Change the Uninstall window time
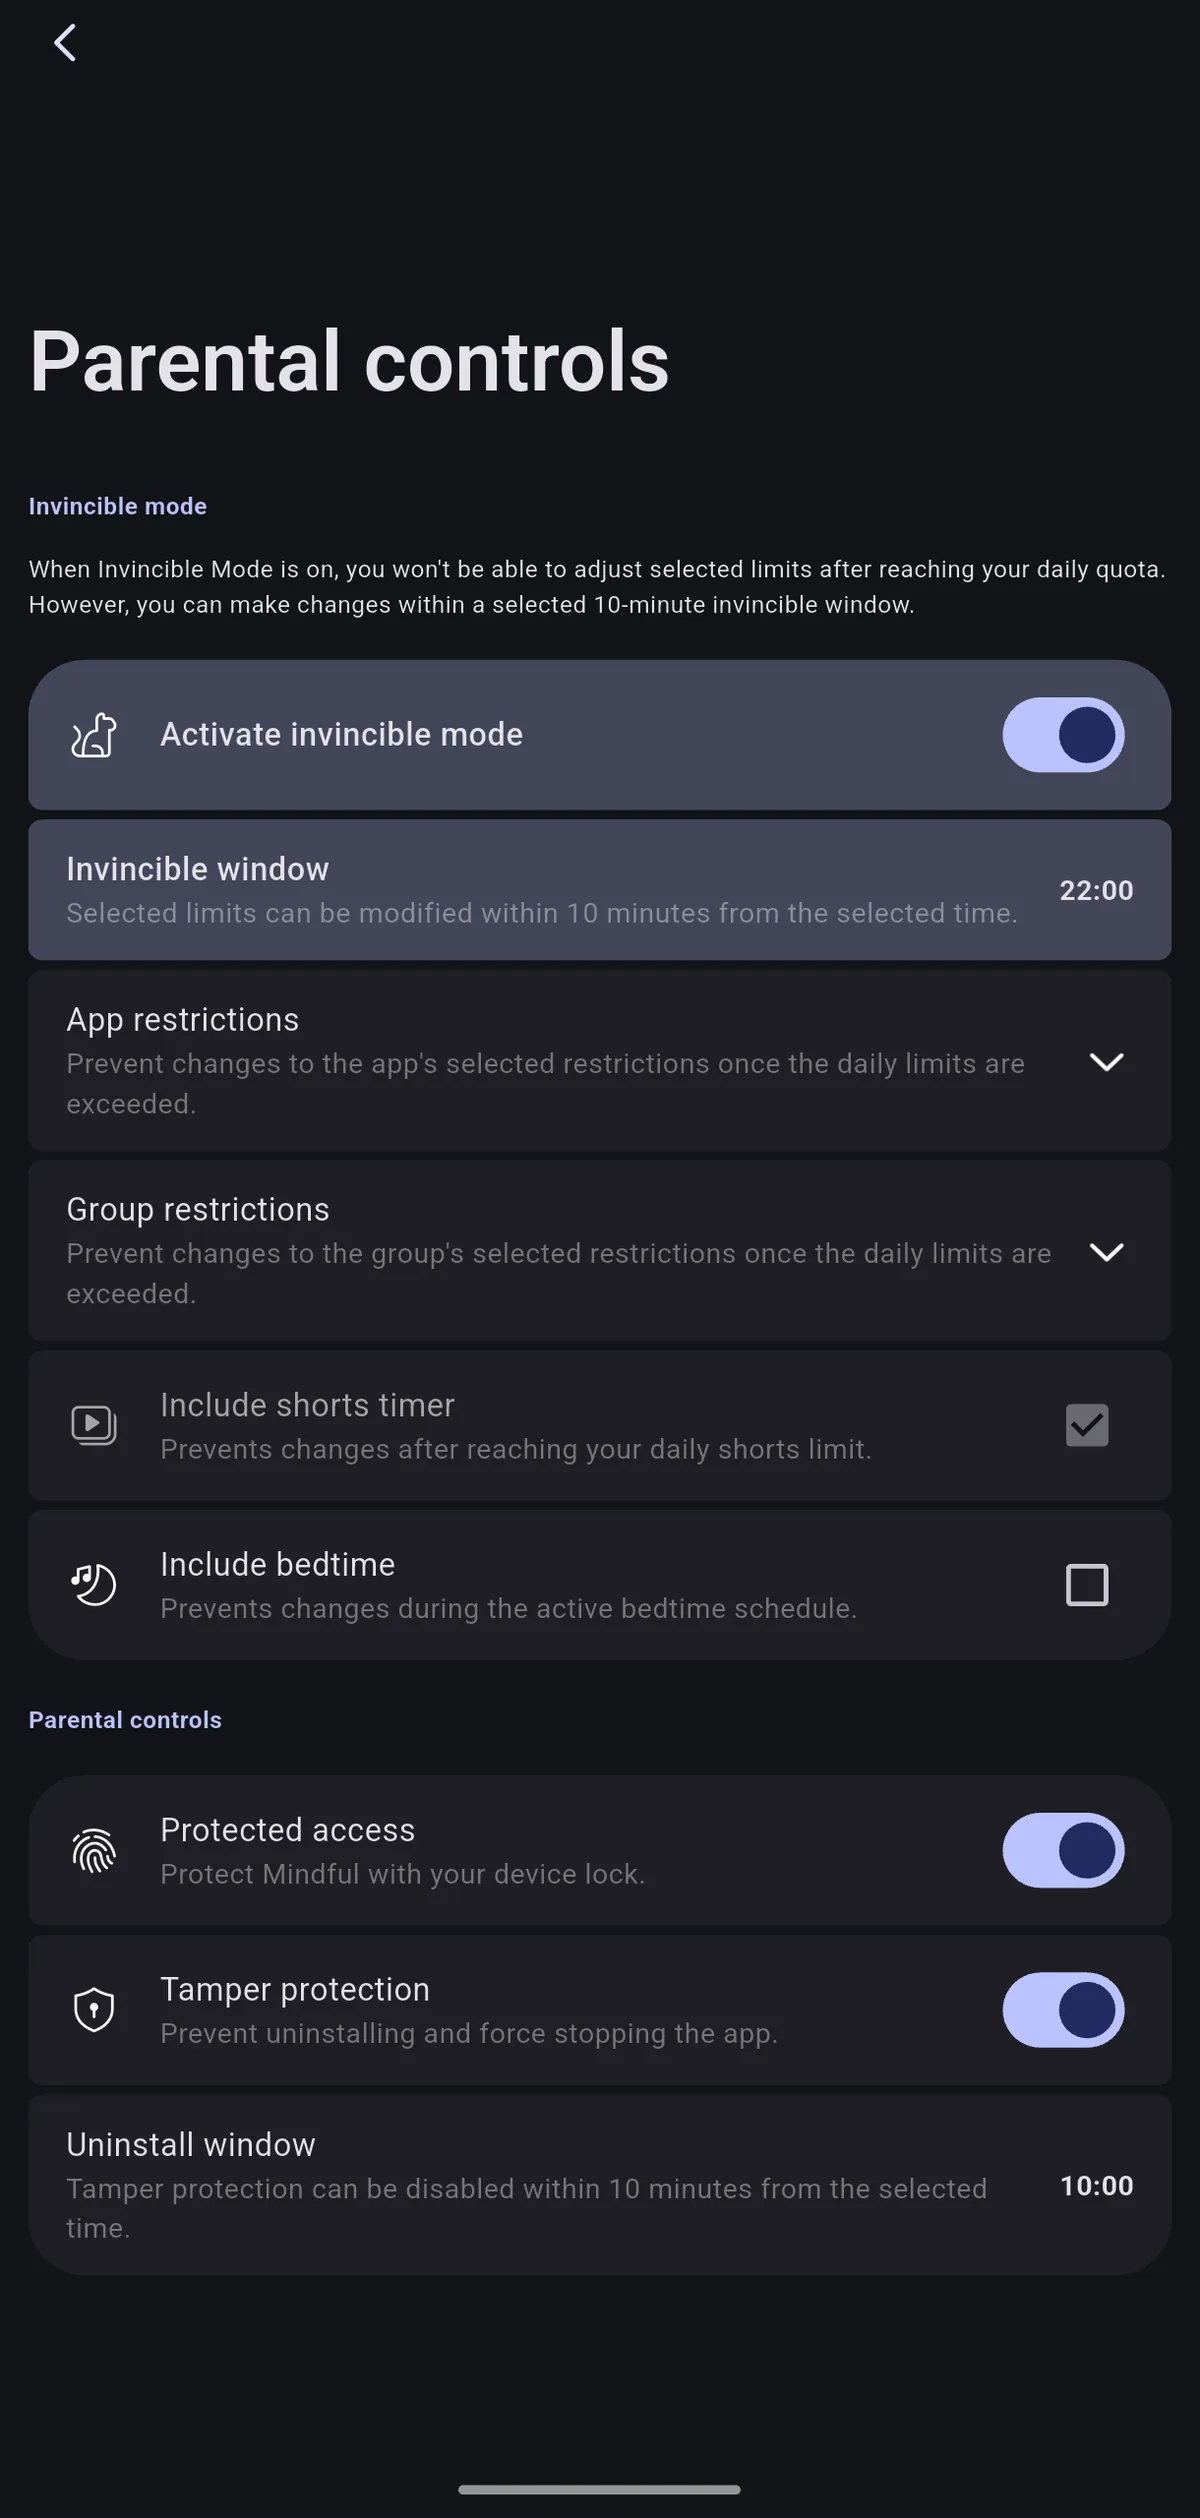 (x=600, y=2185)
